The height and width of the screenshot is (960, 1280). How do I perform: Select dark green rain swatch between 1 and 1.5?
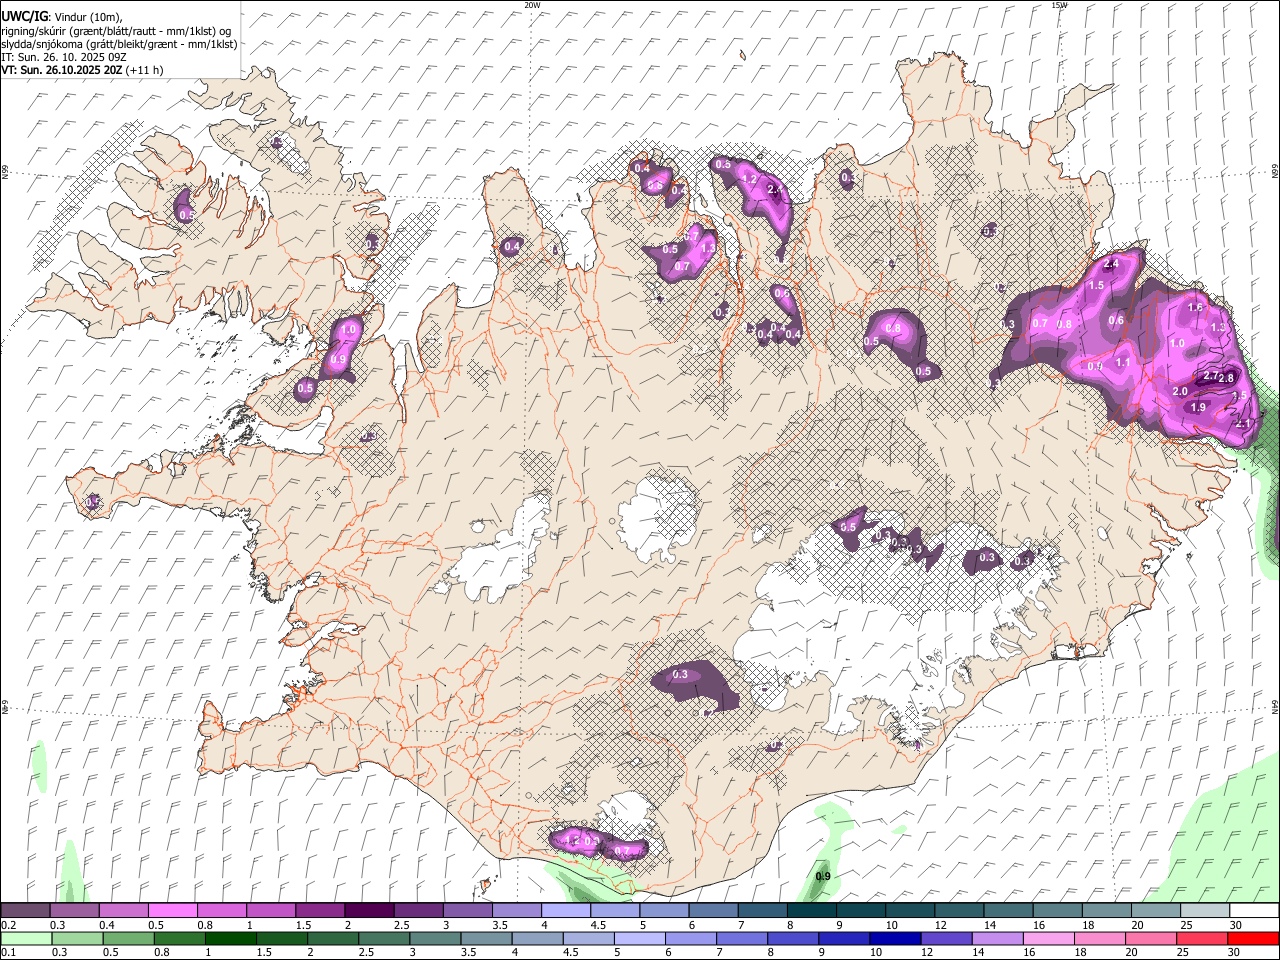click(x=230, y=938)
